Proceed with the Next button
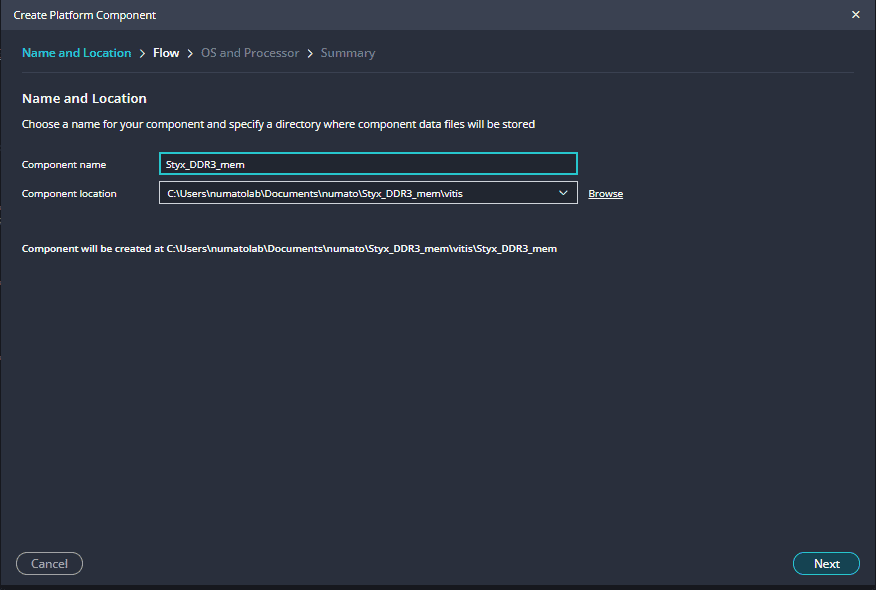Viewport: 876px width, 590px height. (826, 564)
